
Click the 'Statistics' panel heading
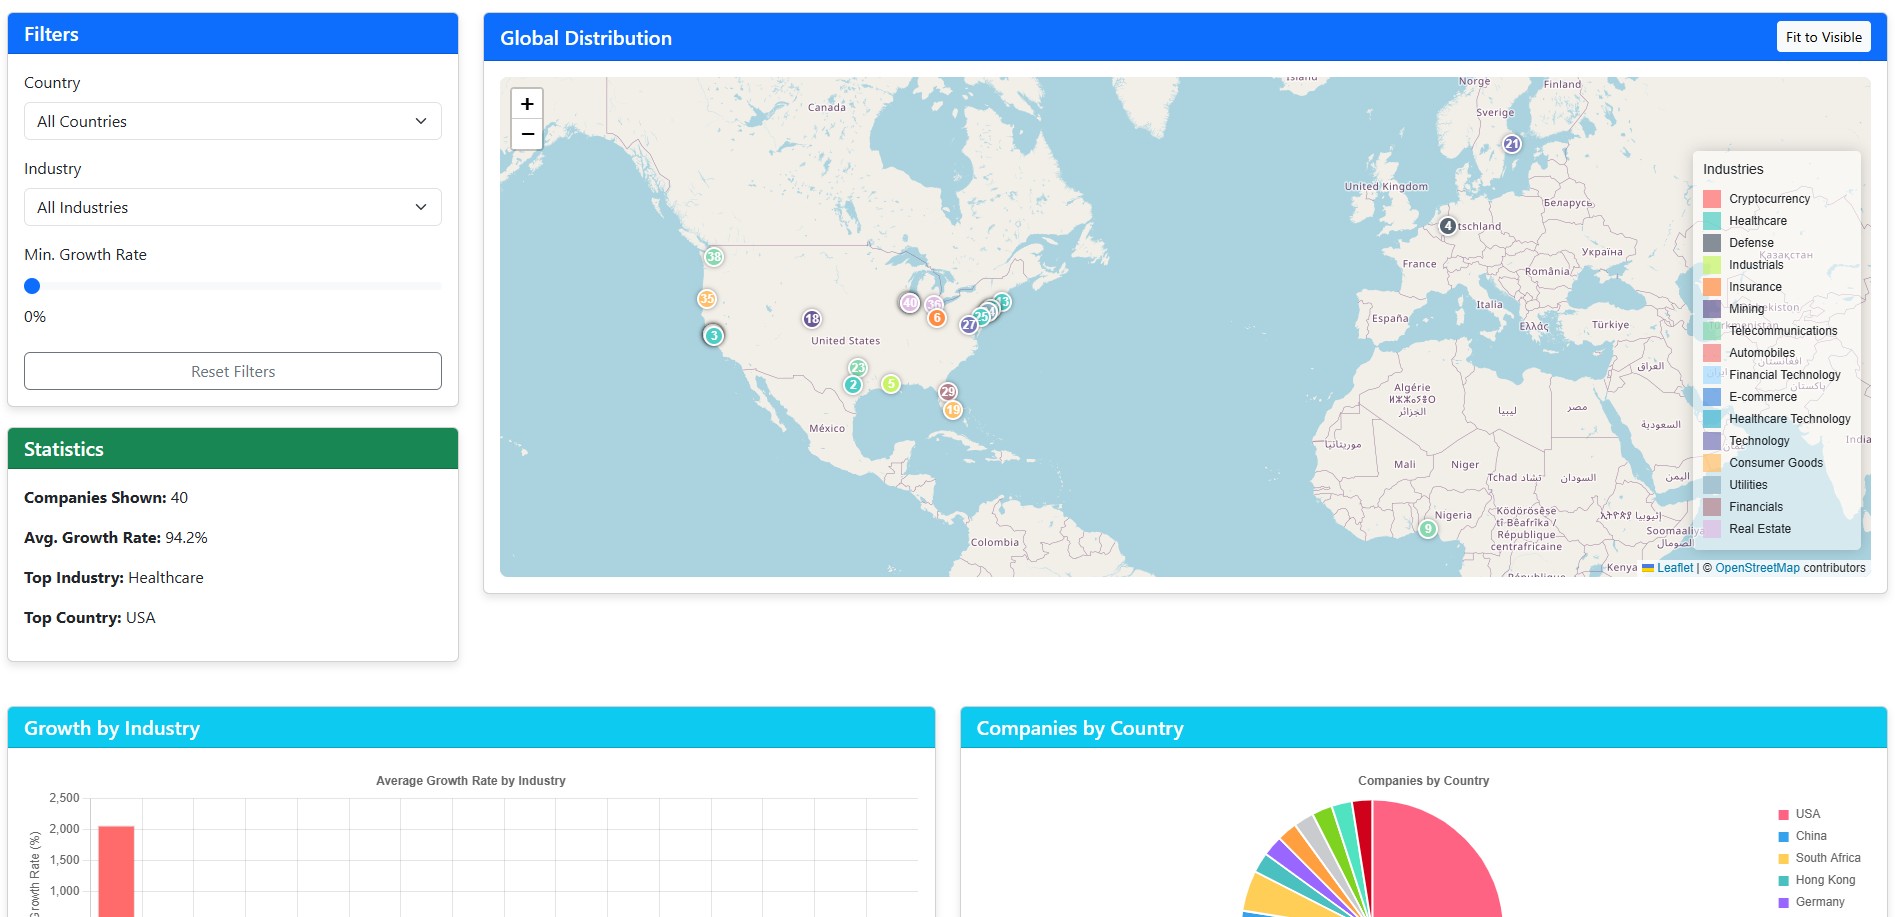click(64, 449)
